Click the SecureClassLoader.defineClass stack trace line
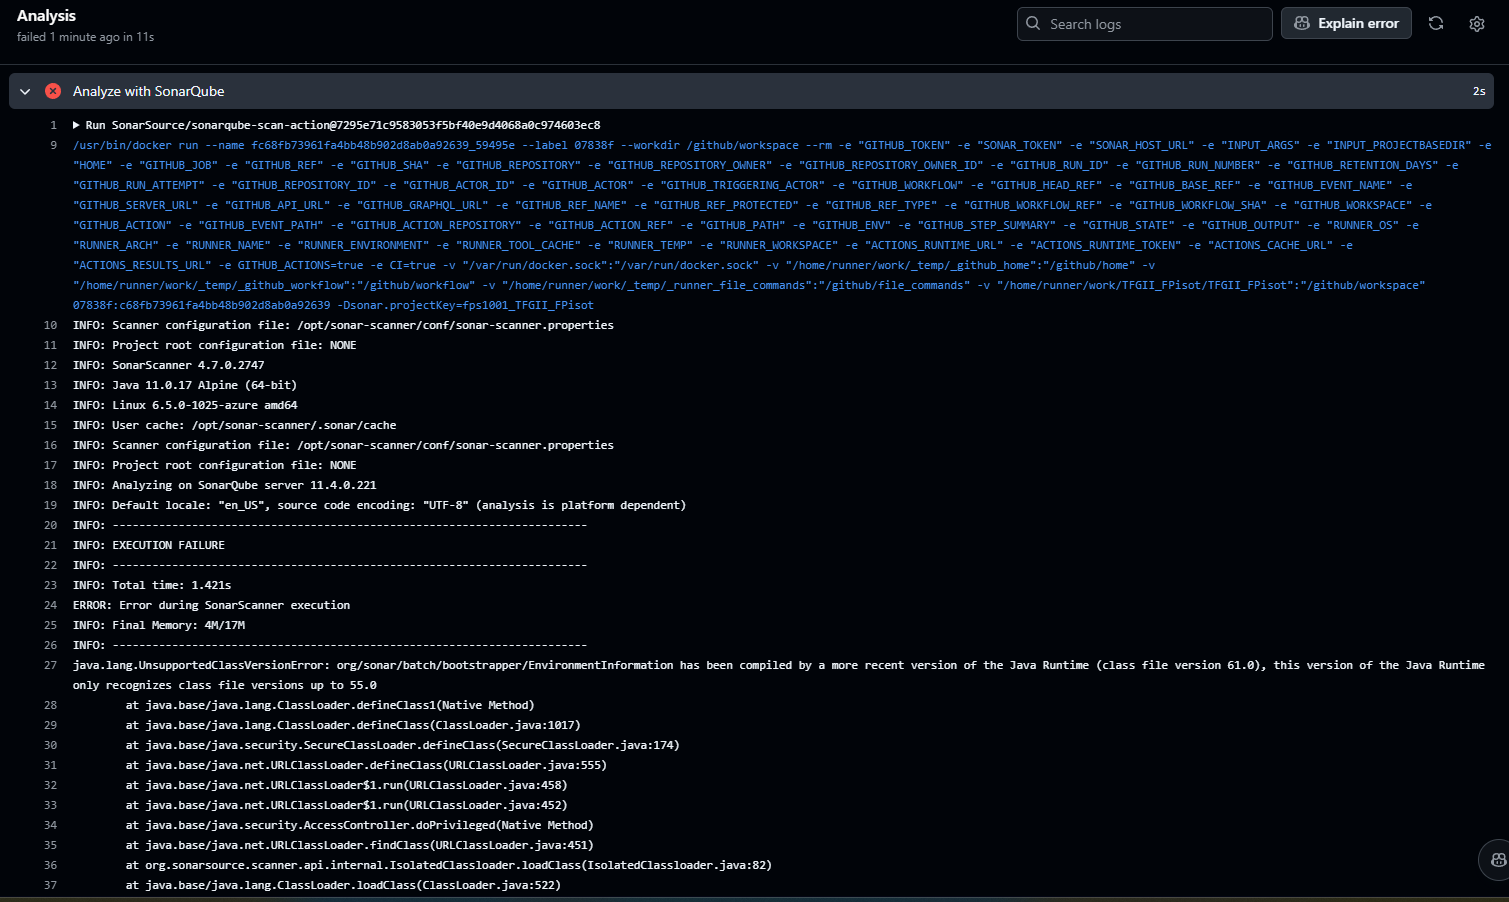1509x902 pixels. point(402,745)
